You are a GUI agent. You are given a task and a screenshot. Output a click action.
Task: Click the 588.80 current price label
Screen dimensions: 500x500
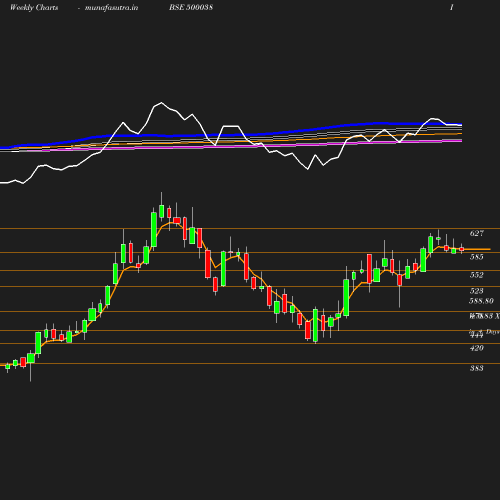[481, 301]
